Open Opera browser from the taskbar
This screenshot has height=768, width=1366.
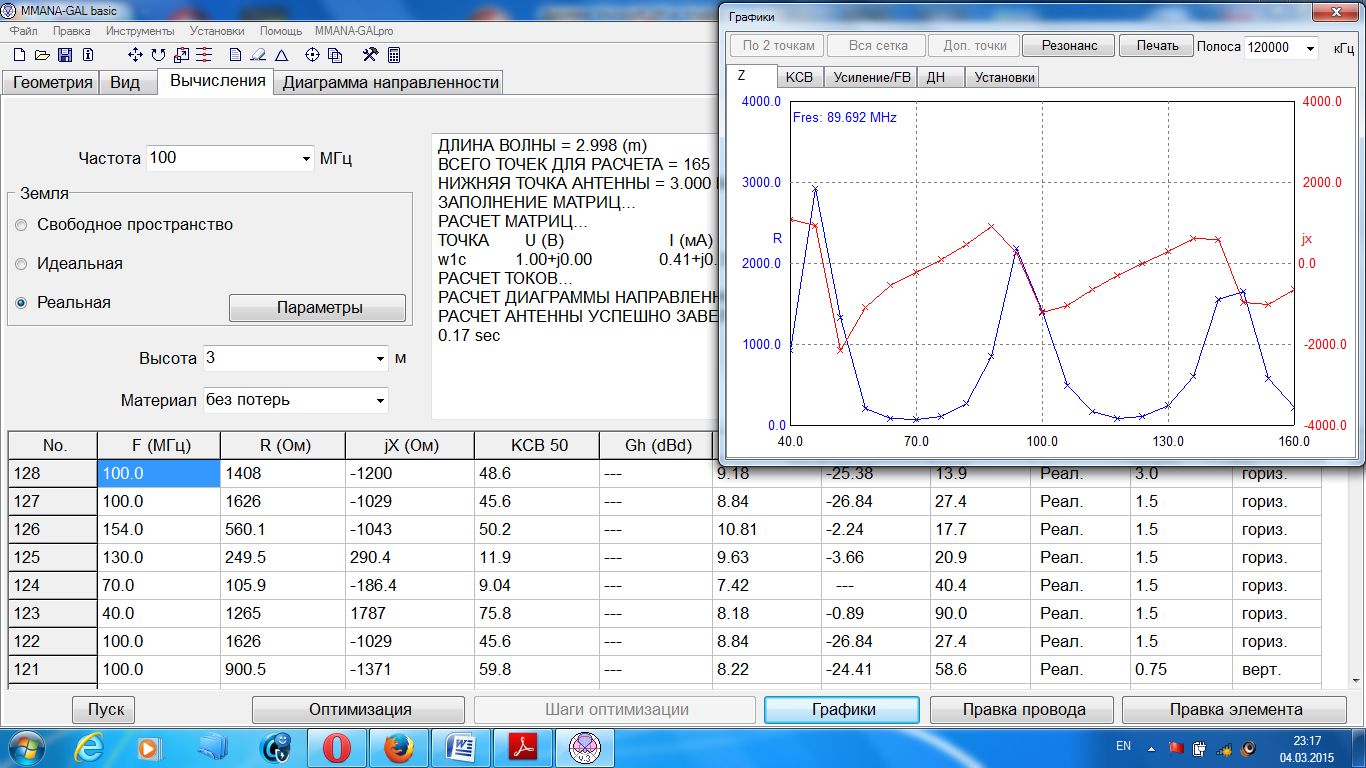coord(338,747)
